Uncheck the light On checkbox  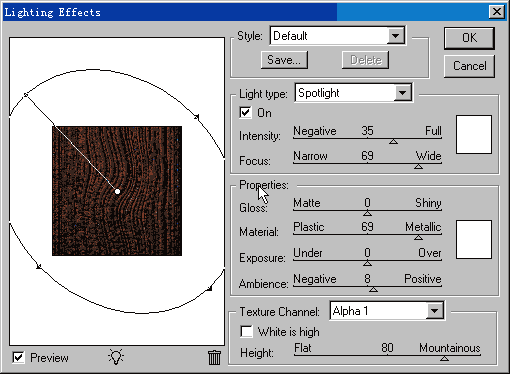click(x=245, y=113)
